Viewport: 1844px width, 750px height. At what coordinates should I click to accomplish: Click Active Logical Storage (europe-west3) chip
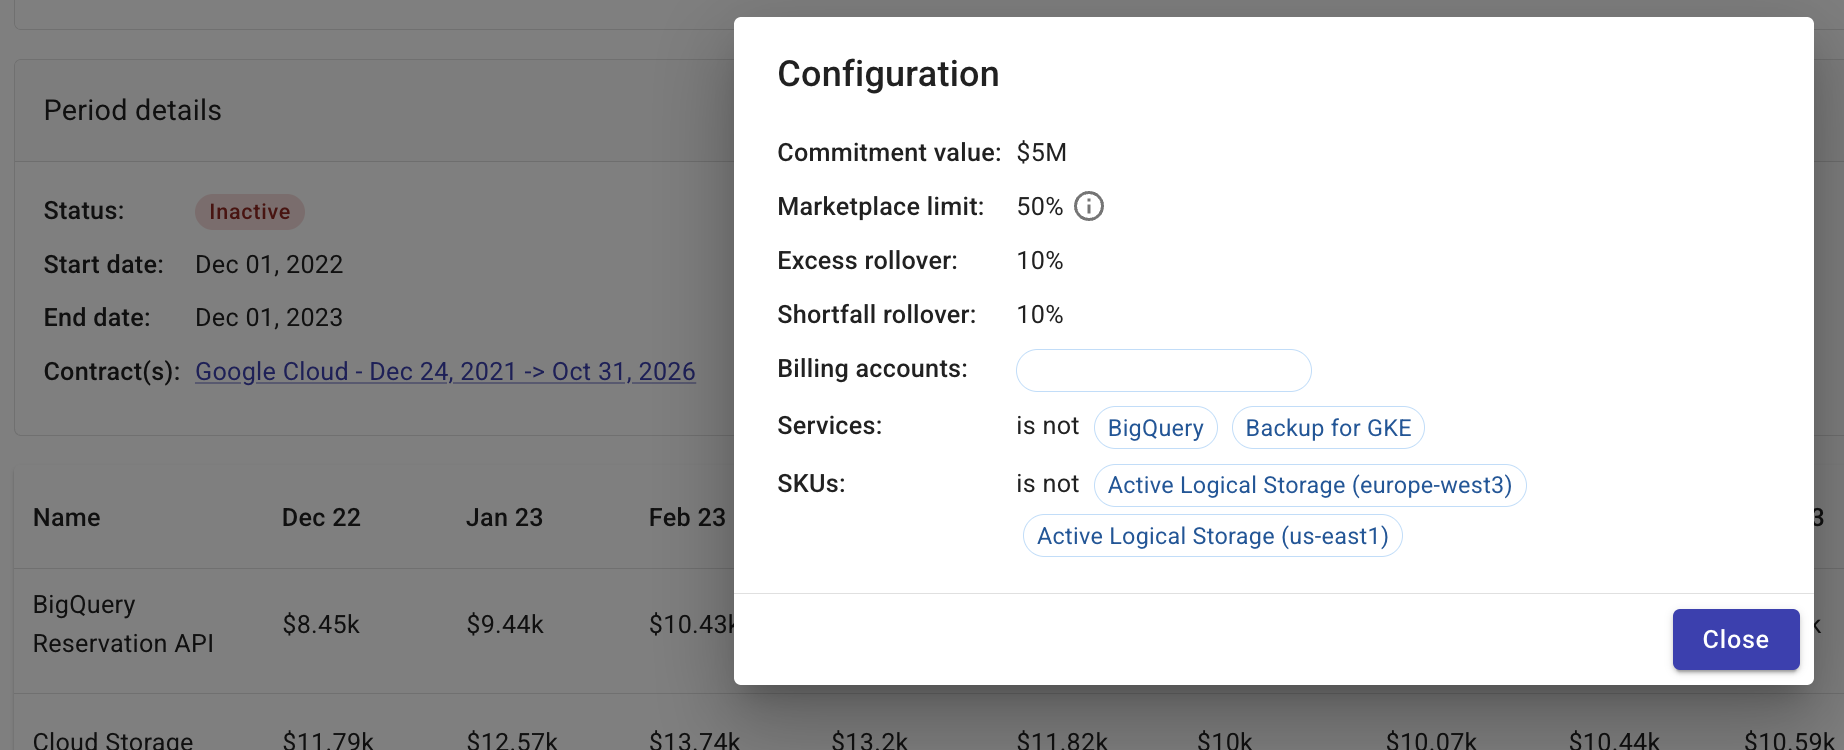point(1310,485)
